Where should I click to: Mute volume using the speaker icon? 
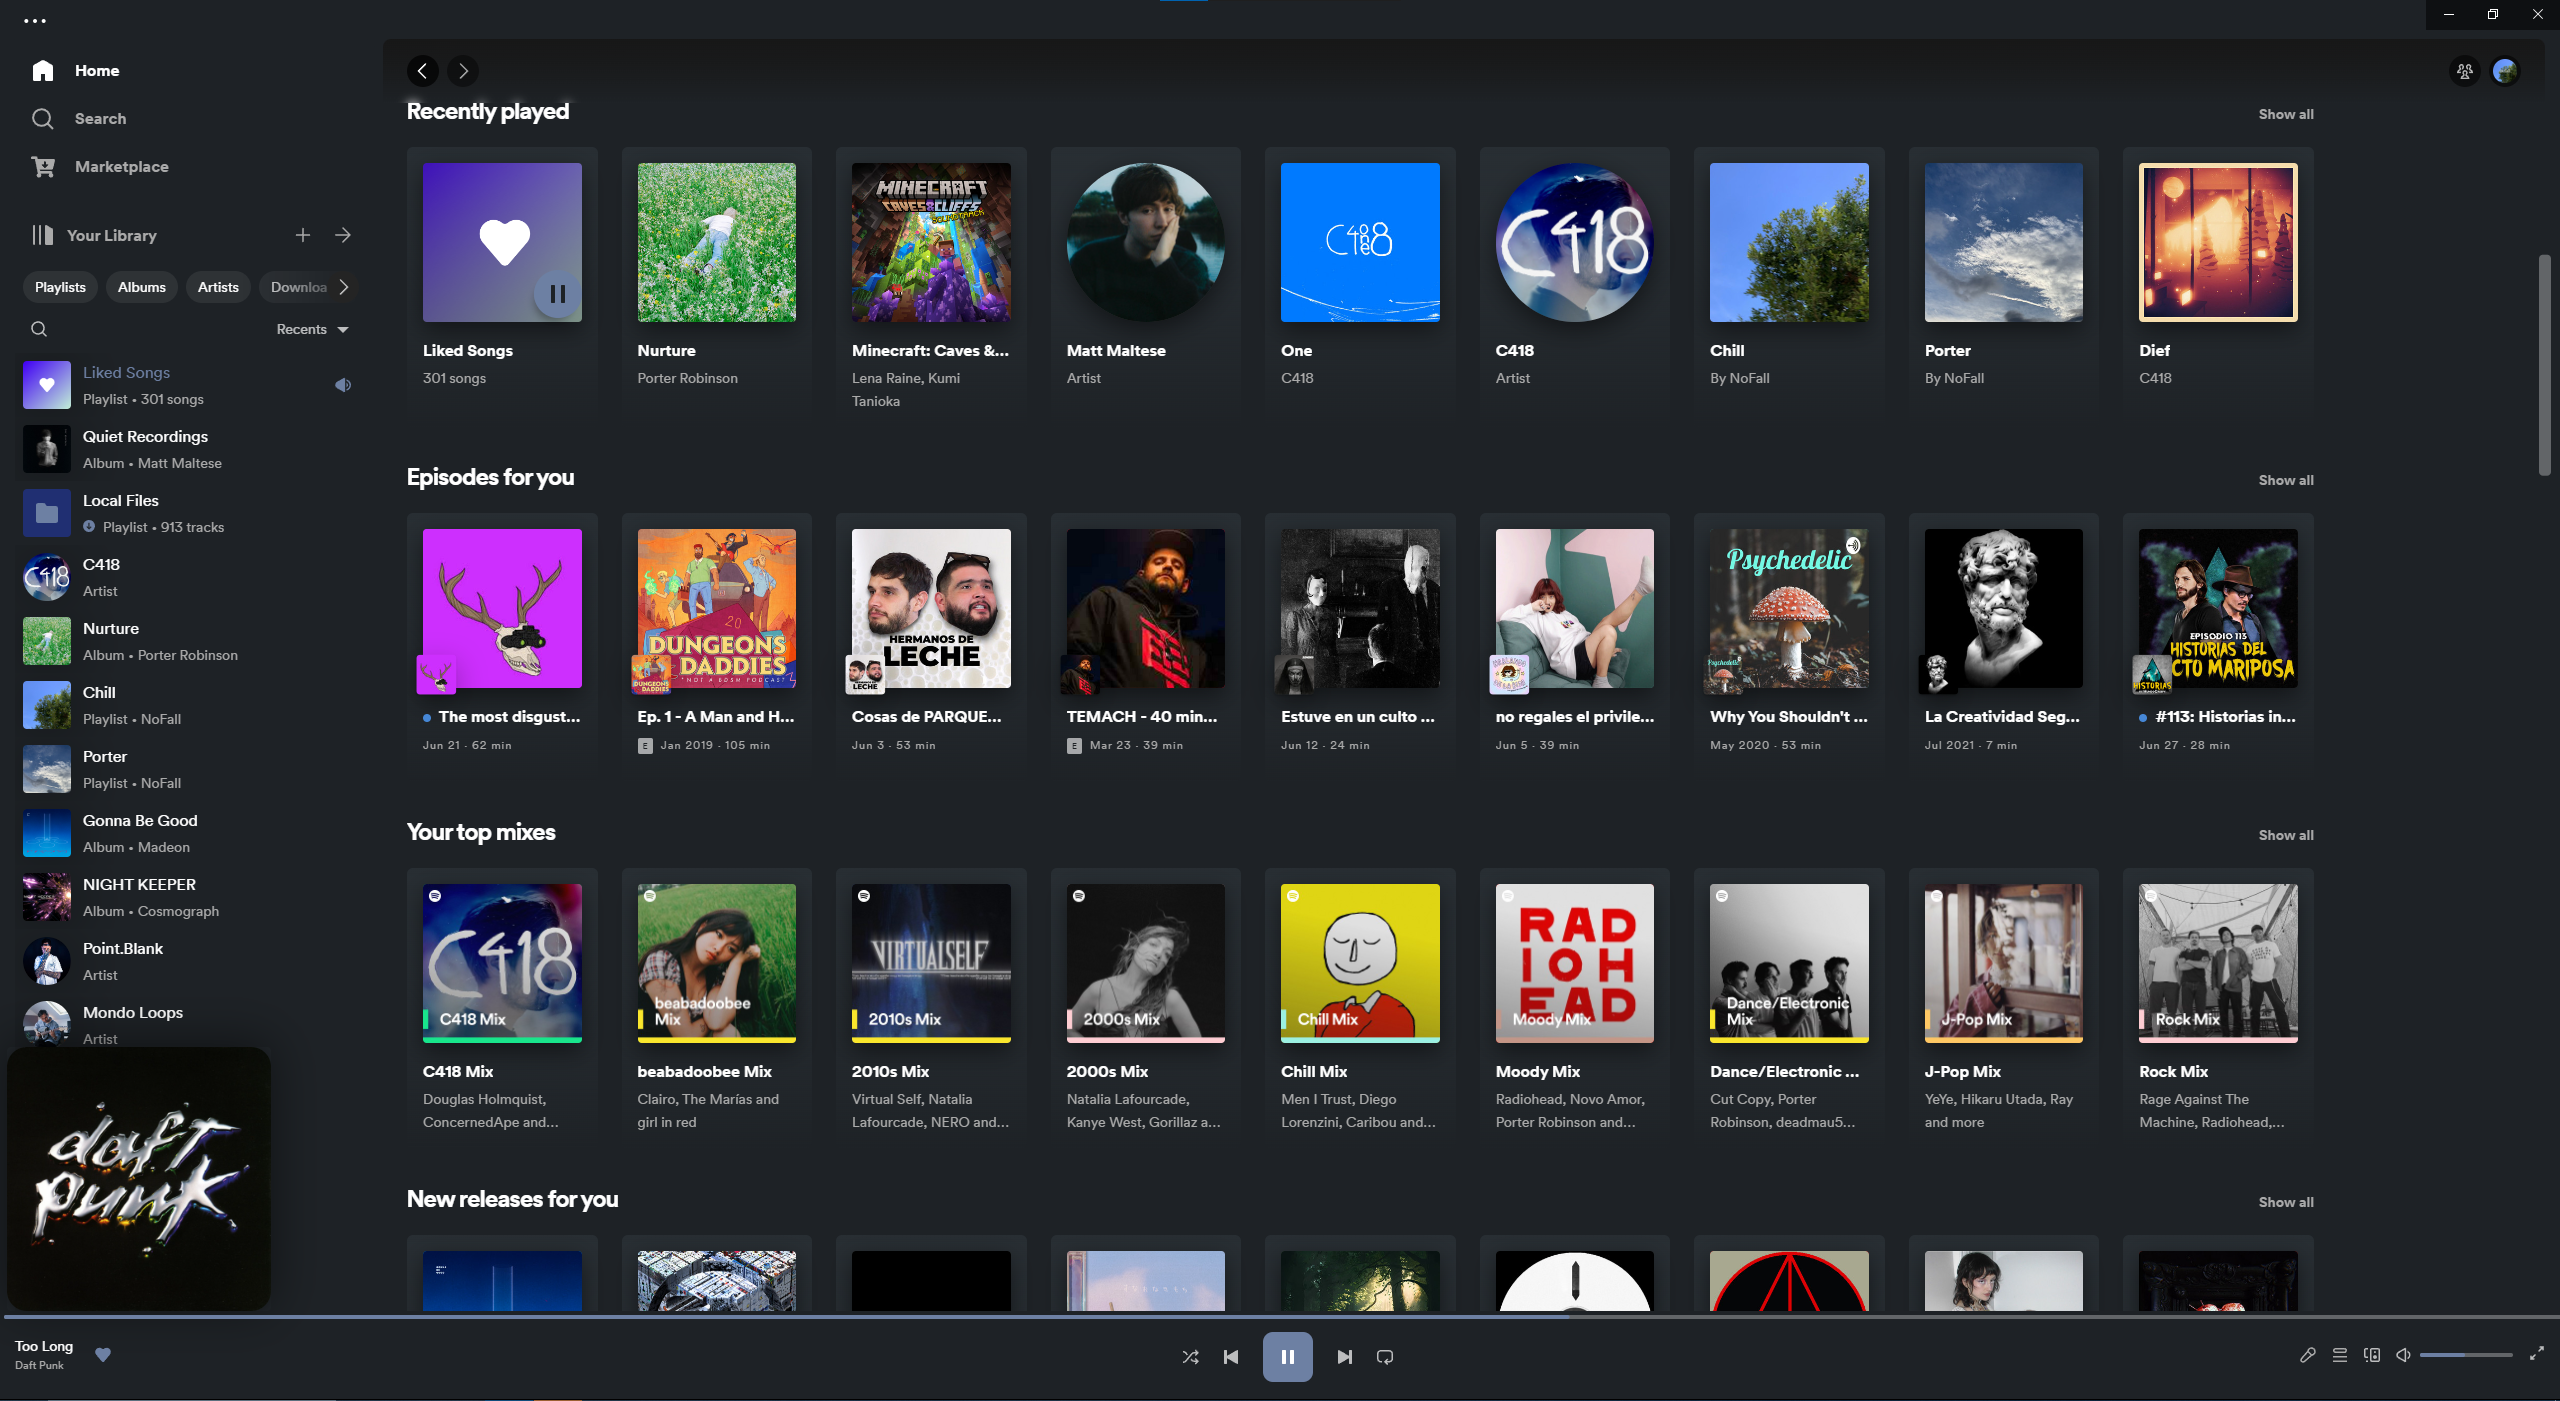(x=2403, y=1355)
